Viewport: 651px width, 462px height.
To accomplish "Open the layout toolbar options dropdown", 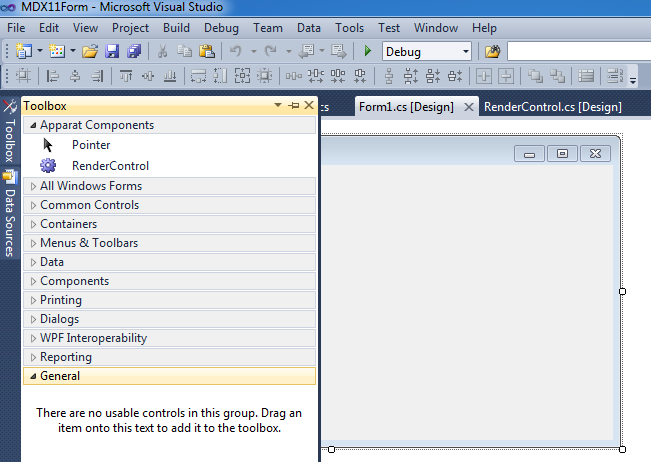I will tap(633, 80).
